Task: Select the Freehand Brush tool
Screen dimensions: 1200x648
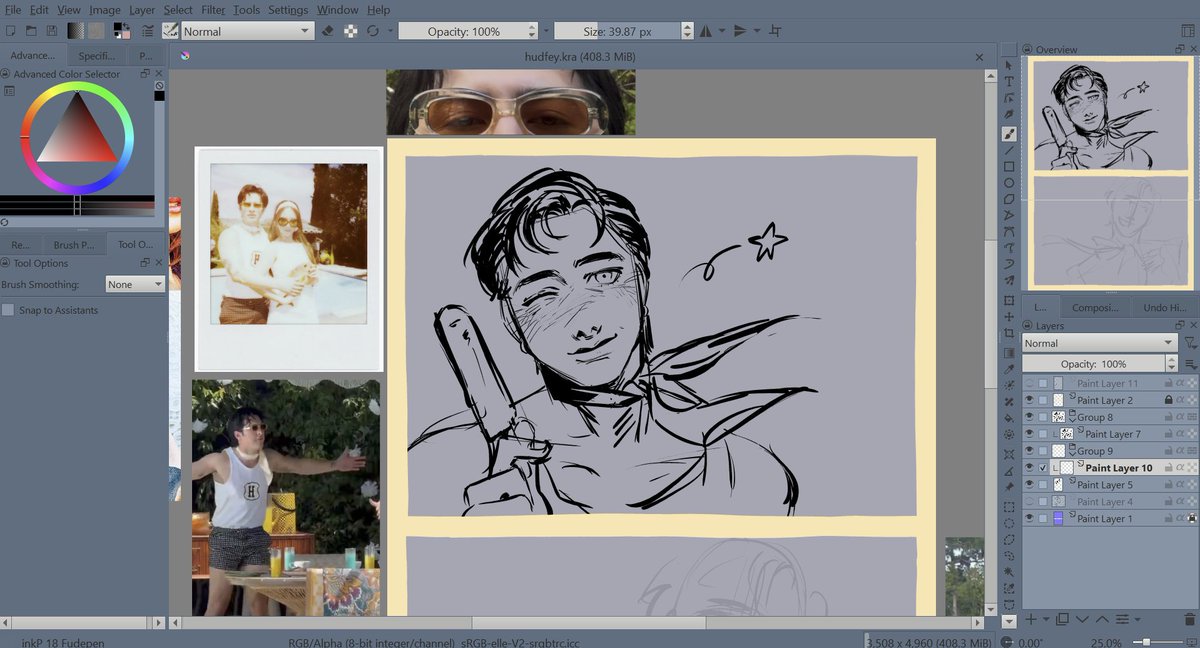Action: [x=1009, y=133]
